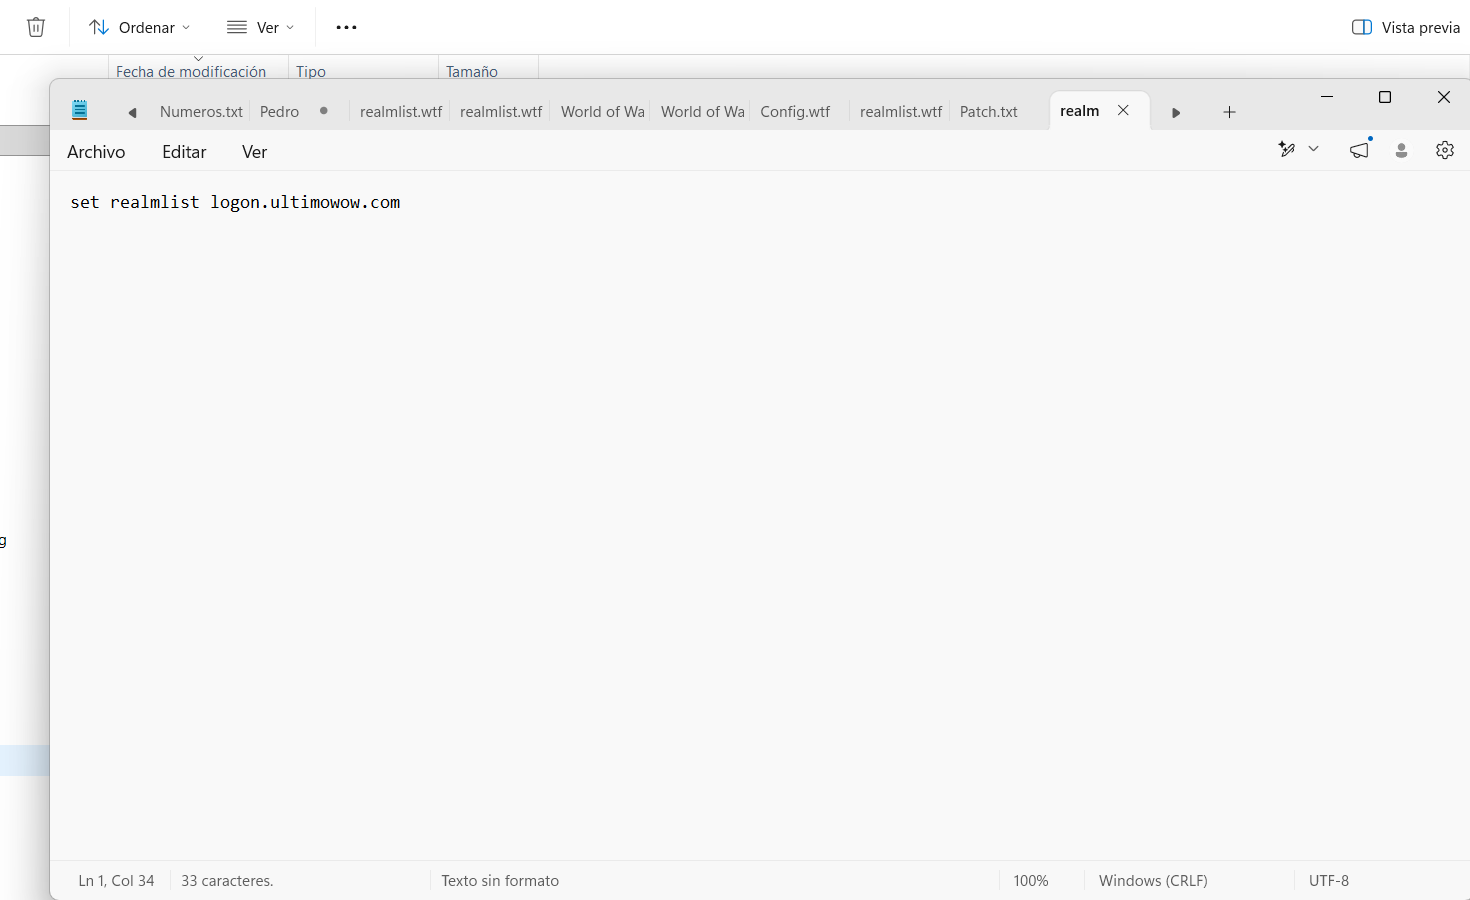The width and height of the screenshot is (1470, 900).
Task: Sort by Fecha de modificación column
Action: click(x=191, y=71)
